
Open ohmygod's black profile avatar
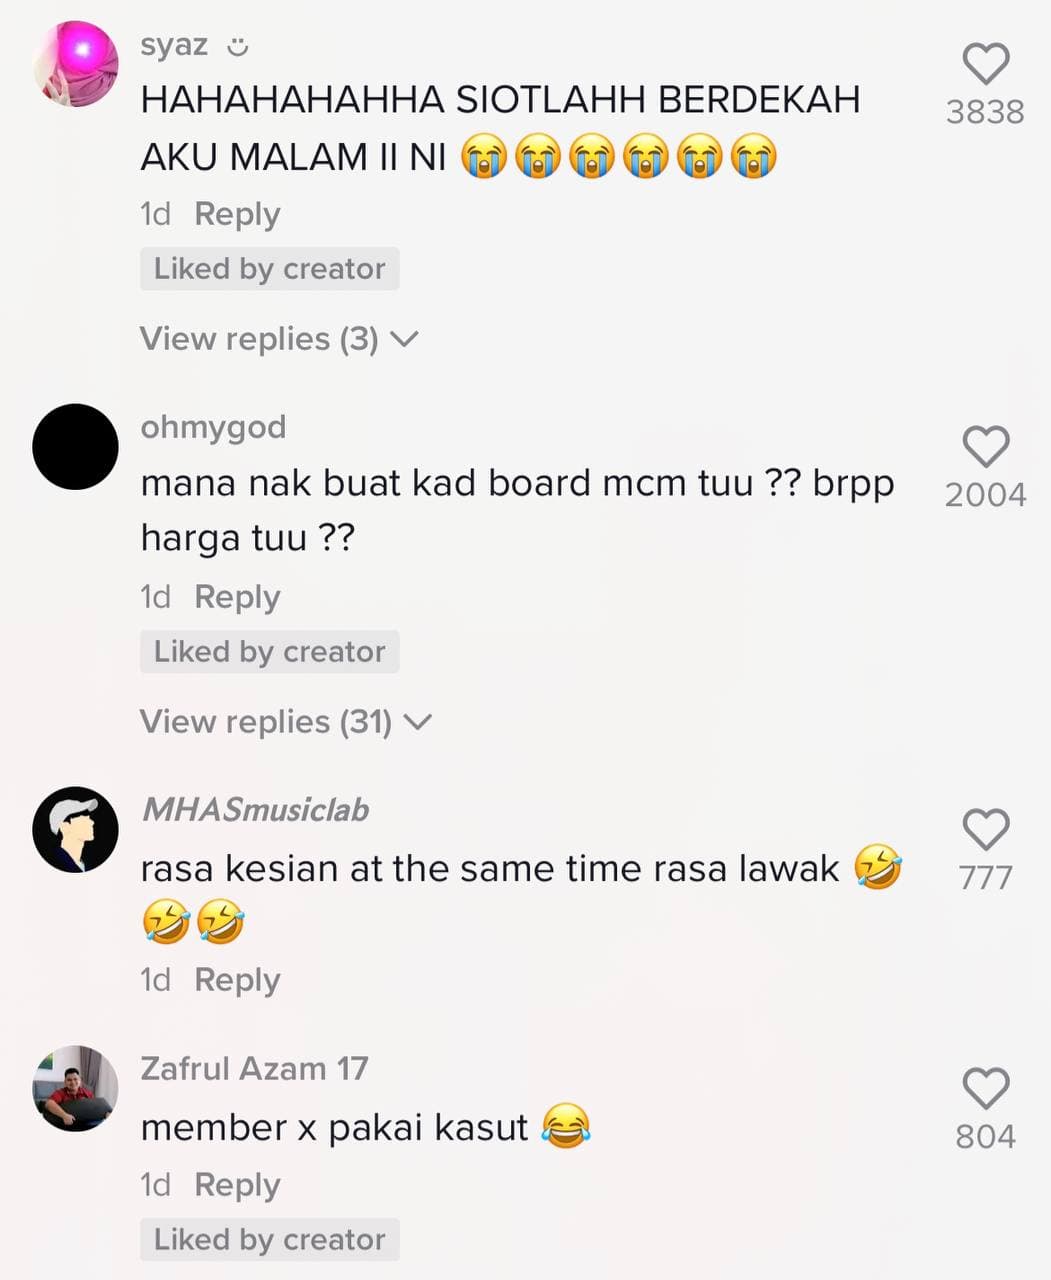[76, 447]
